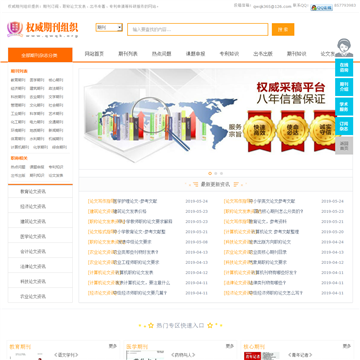Click the 教育期刊 section heading
This screenshot has height=360, width=360.
[x=20, y=347]
